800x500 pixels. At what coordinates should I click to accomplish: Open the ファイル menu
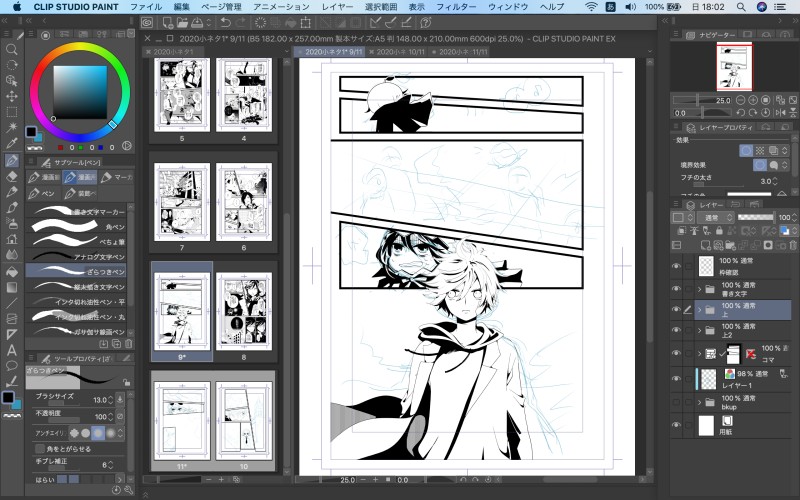[x=146, y=7]
